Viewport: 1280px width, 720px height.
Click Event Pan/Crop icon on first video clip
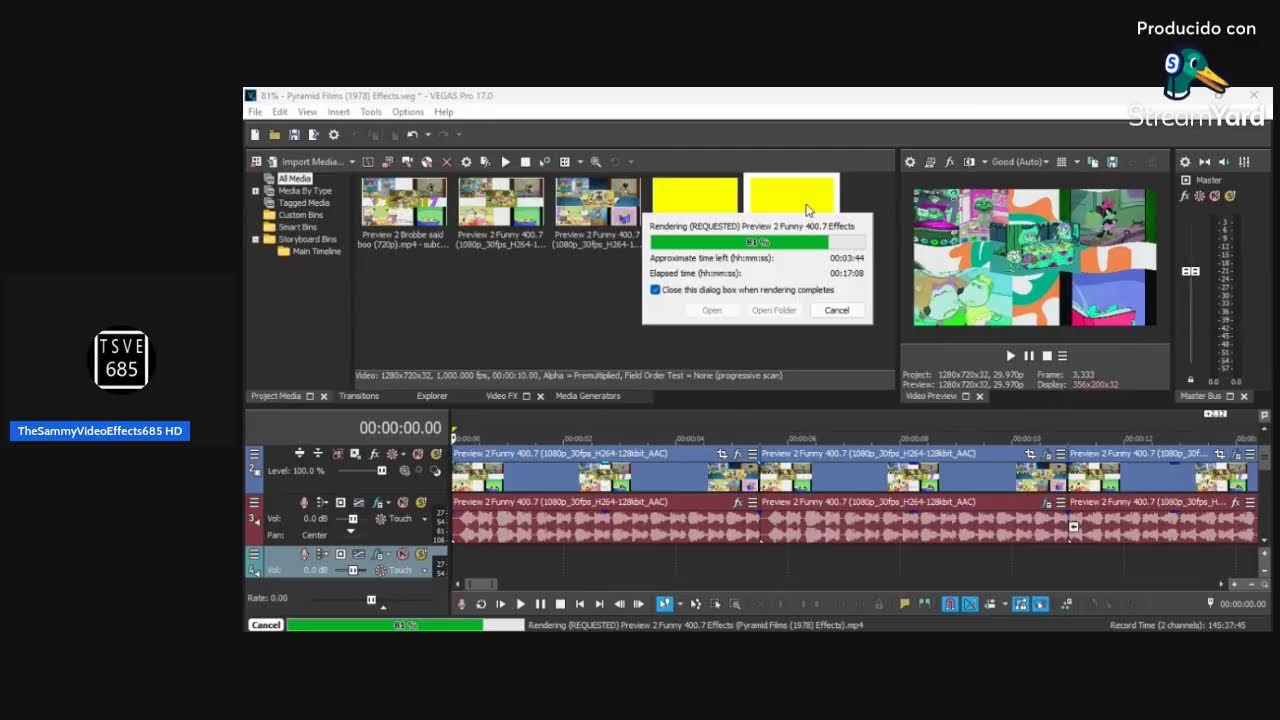[x=722, y=454]
